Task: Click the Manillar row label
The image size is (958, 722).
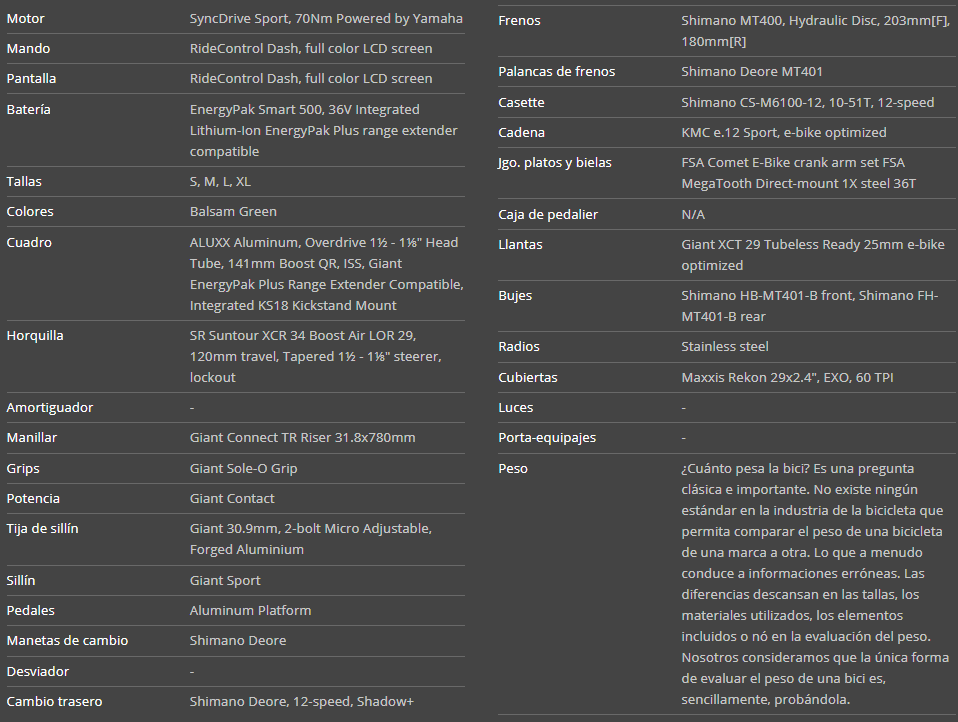Action: tap(32, 437)
